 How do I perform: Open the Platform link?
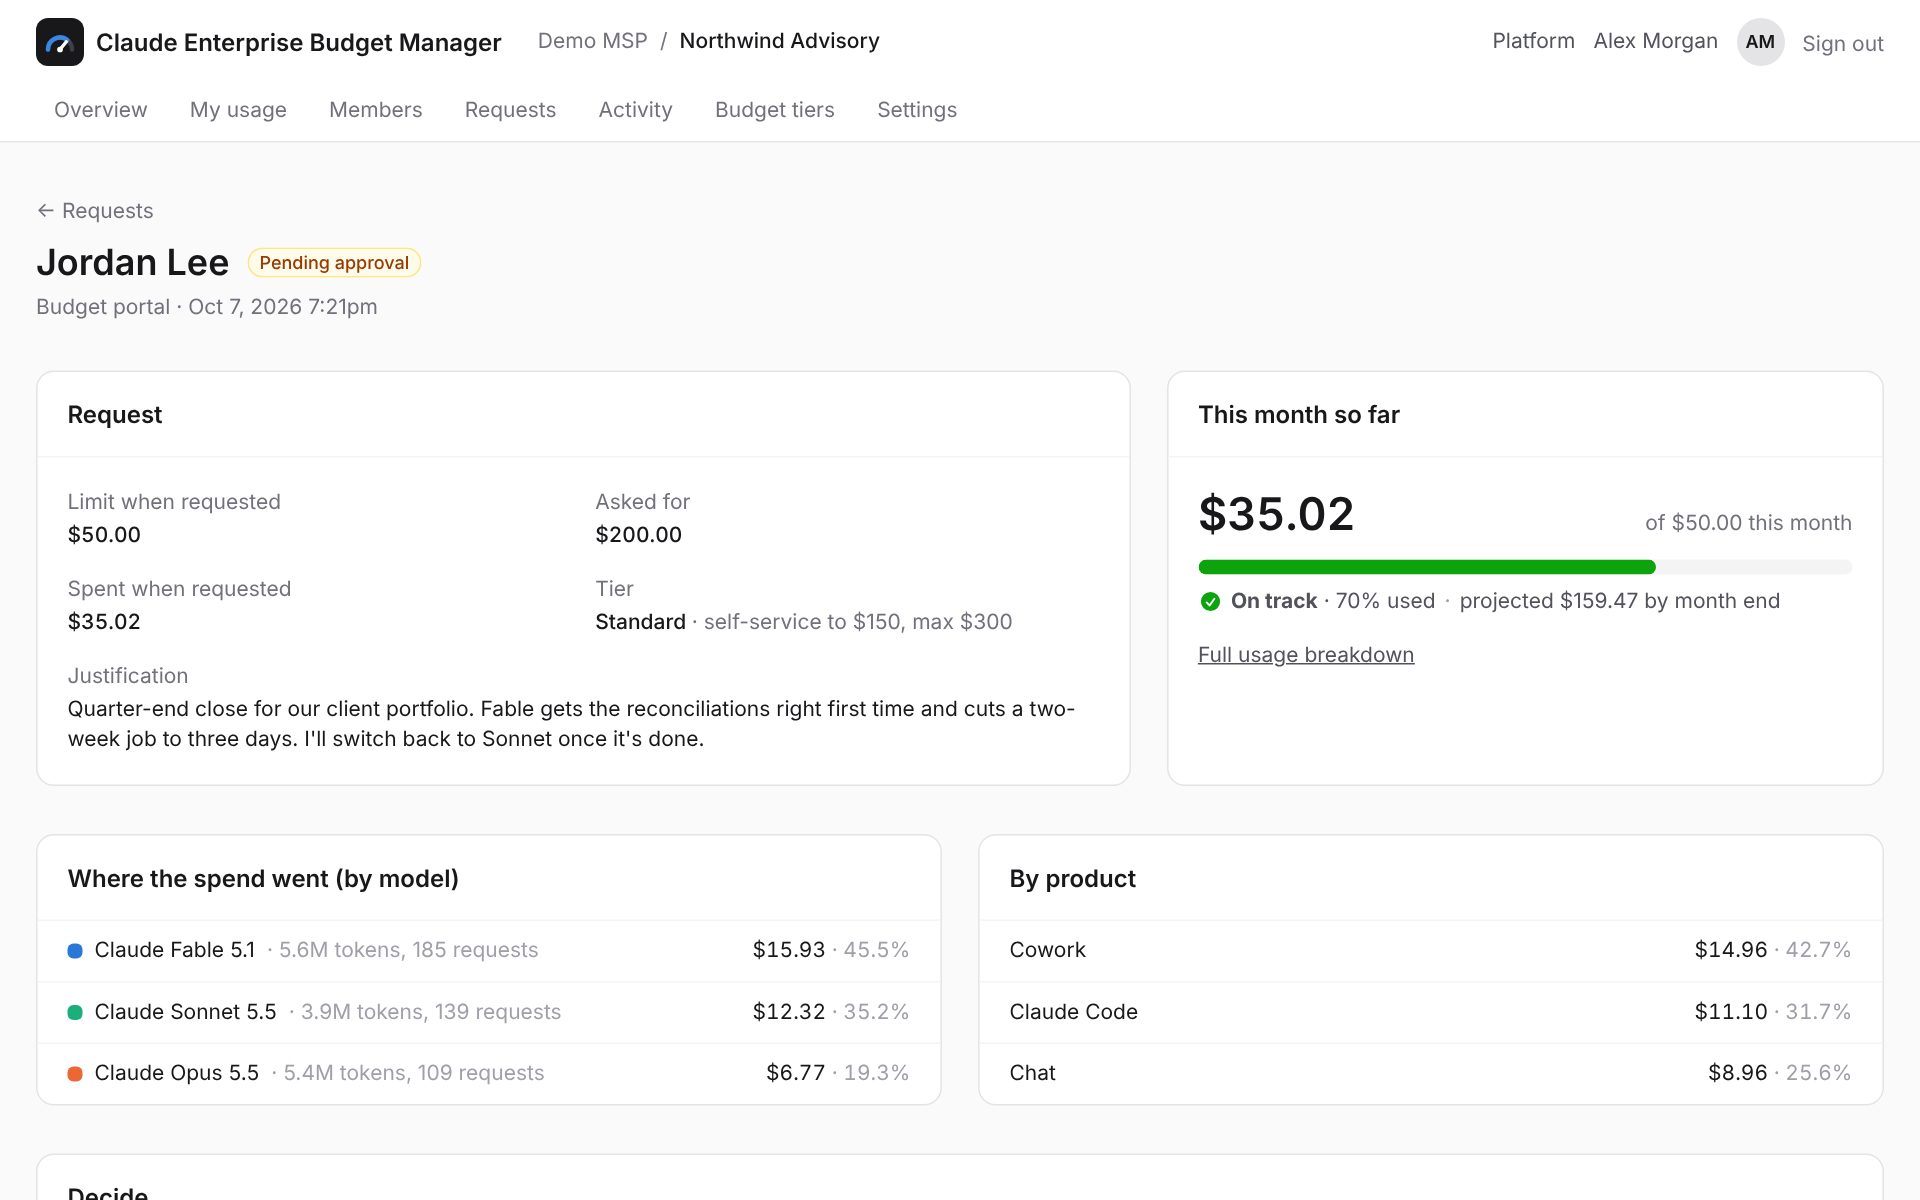point(1533,41)
